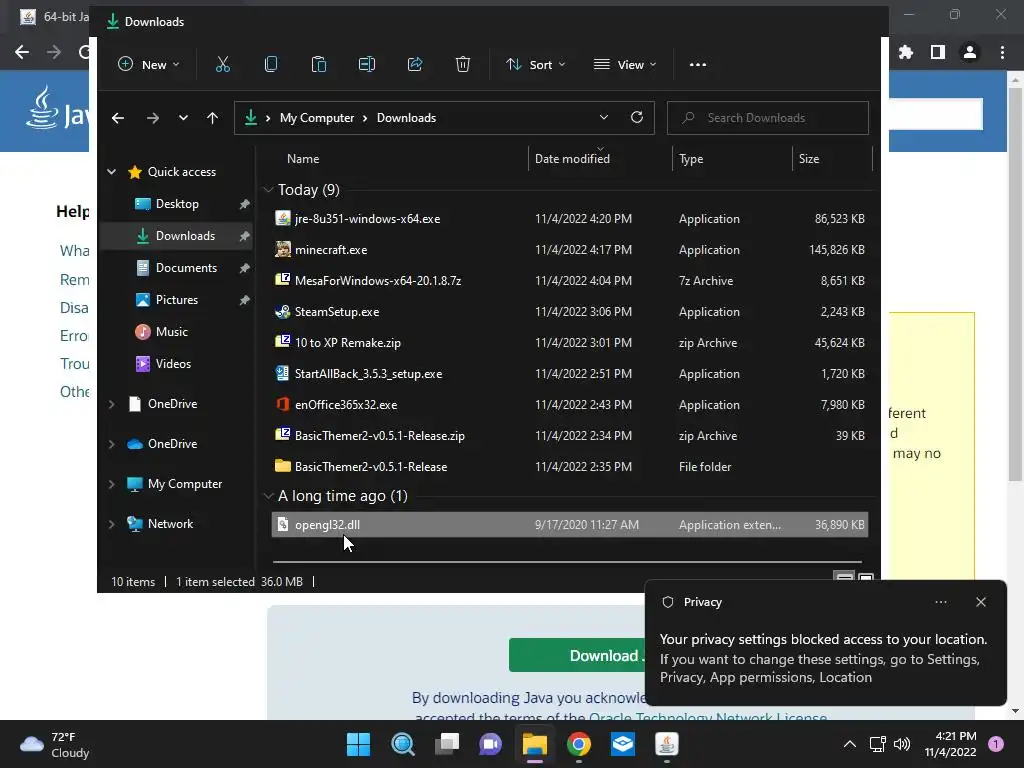Open the Java installer taskbar icon
Viewport: 1024px width, 768px height.
[667, 744]
